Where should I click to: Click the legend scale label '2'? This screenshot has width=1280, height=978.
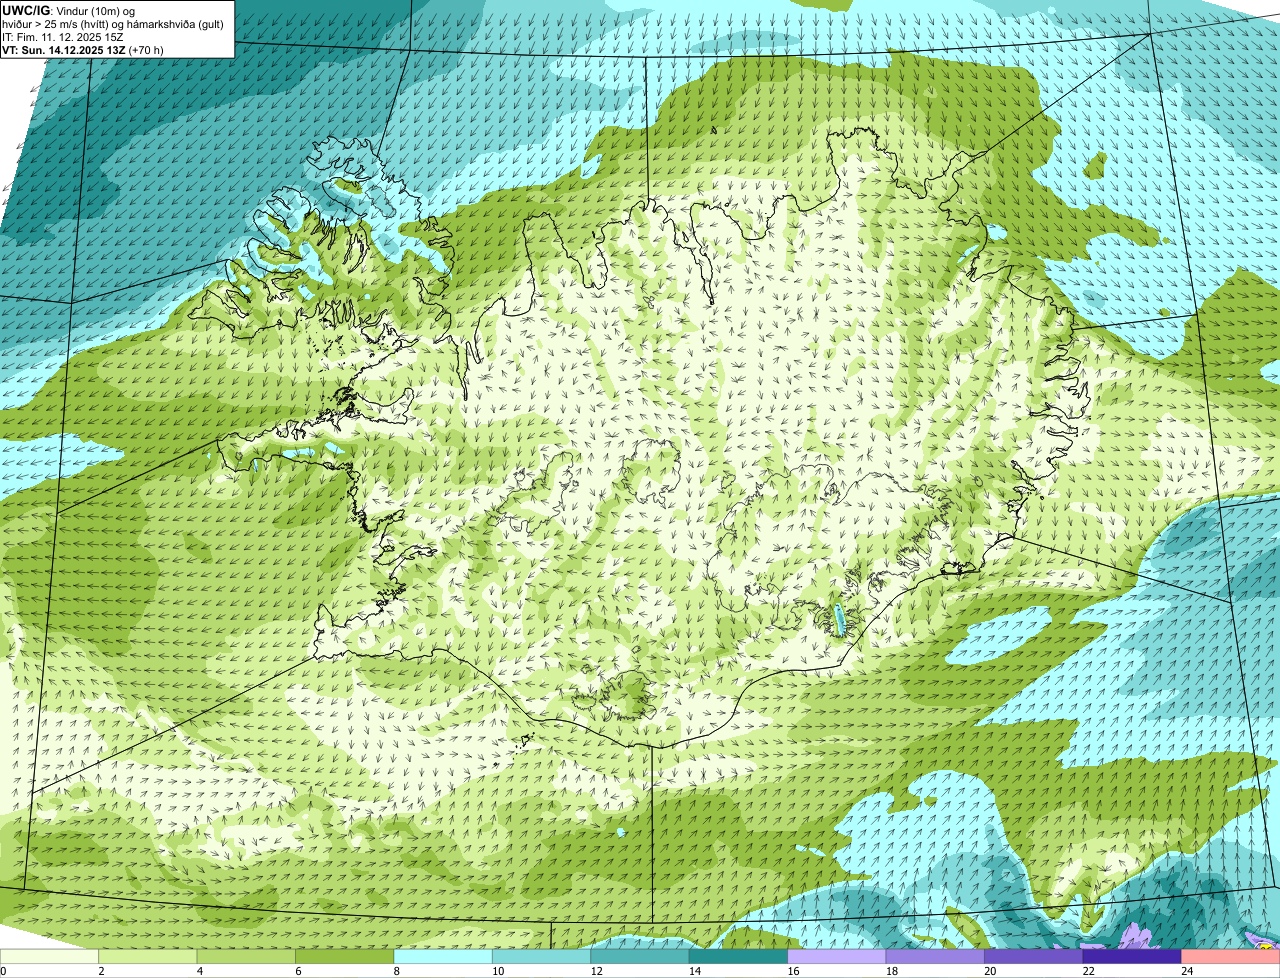coord(101,971)
